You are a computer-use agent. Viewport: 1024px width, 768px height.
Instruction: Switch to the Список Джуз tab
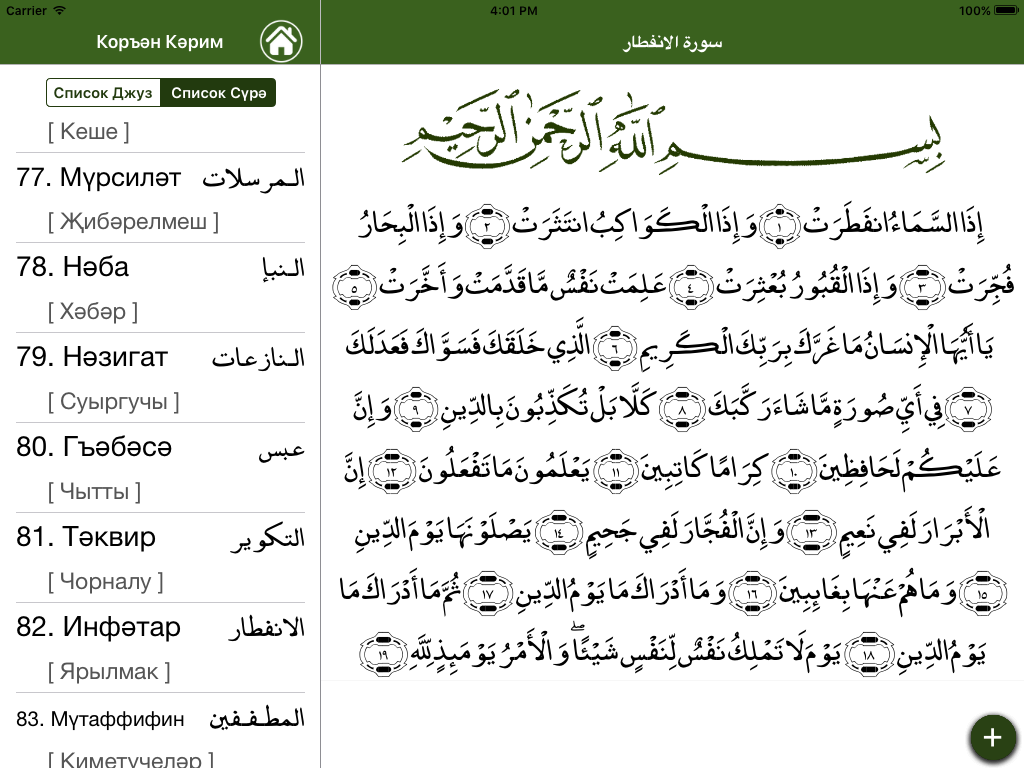tap(103, 93)
